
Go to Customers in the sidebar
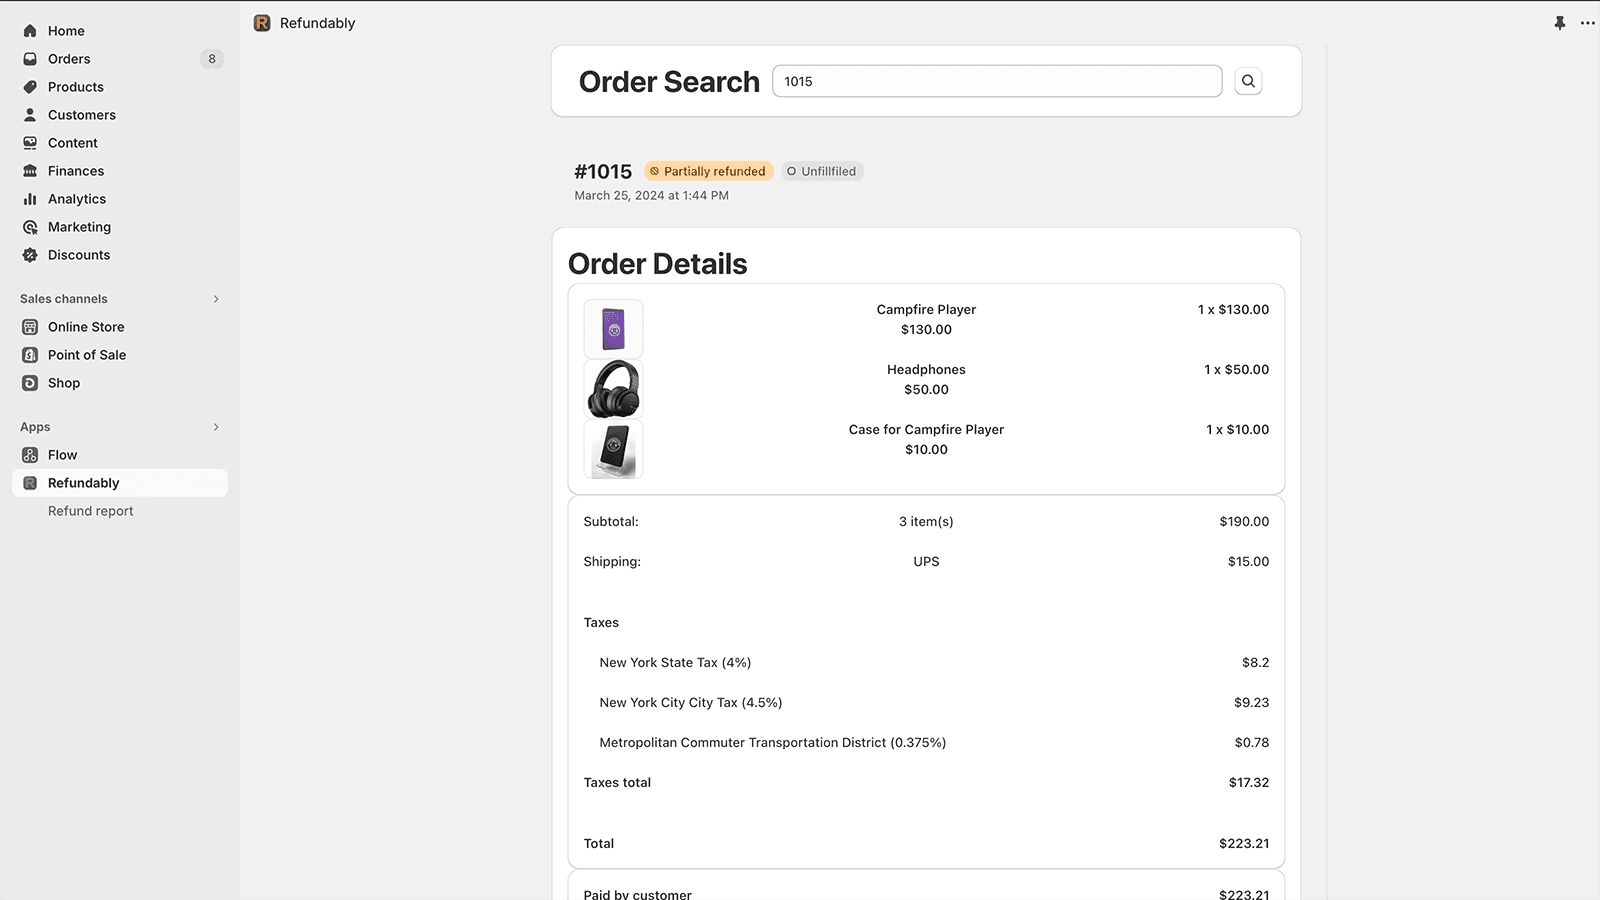[x=81, y=115]
